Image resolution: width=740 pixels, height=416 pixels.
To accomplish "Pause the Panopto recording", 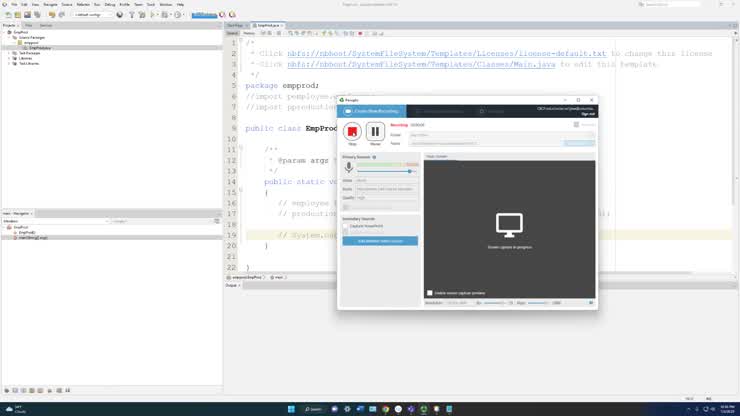I will pos(375,131).
